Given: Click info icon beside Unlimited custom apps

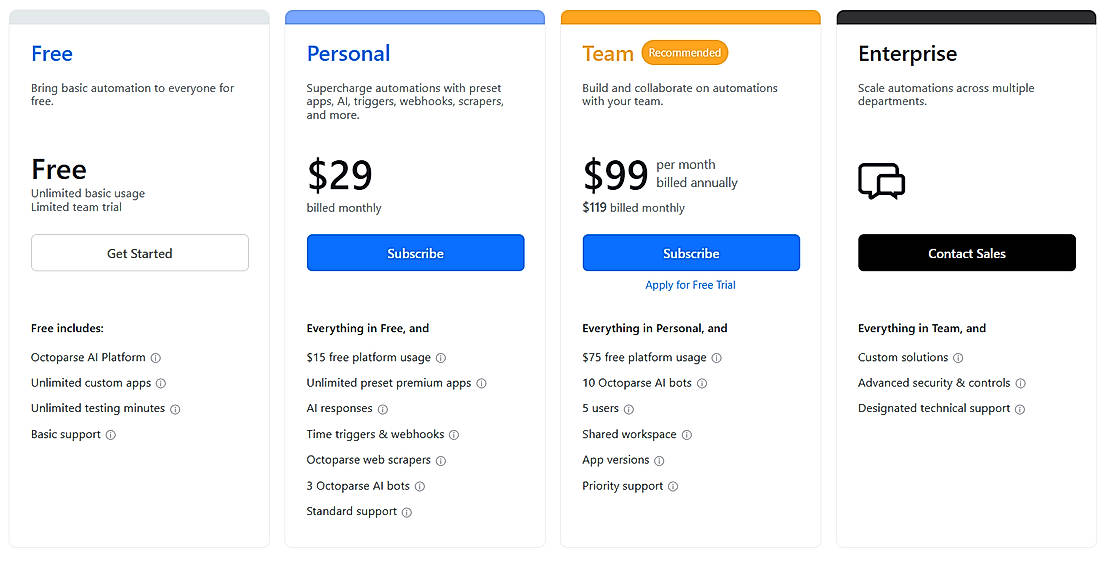Looking at the screenshot, I should 161,383.
